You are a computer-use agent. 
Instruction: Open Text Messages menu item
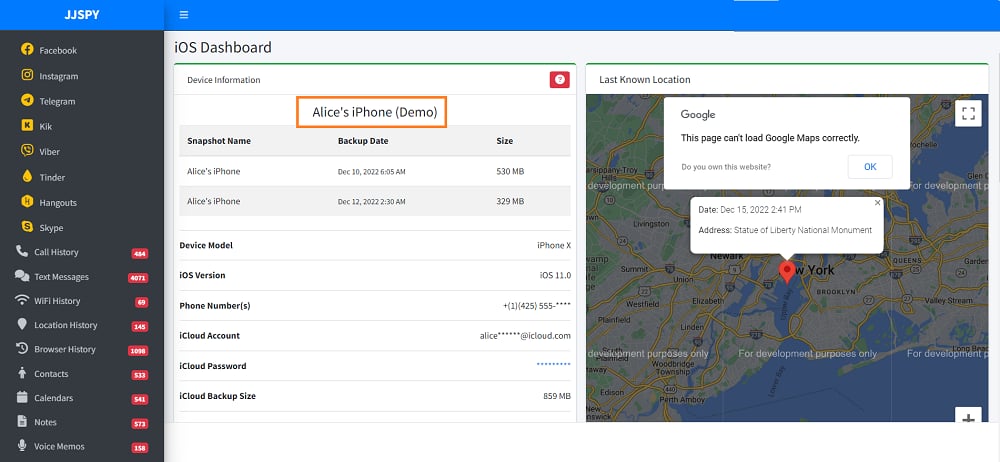click(61, 277)
